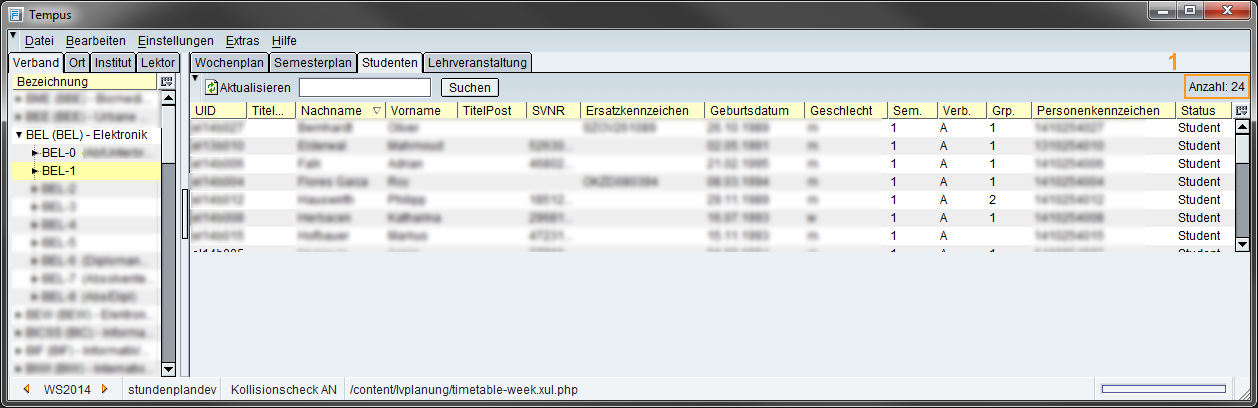Click the Aktualisieren refresh icon
1258x408 pixels.
211,88
